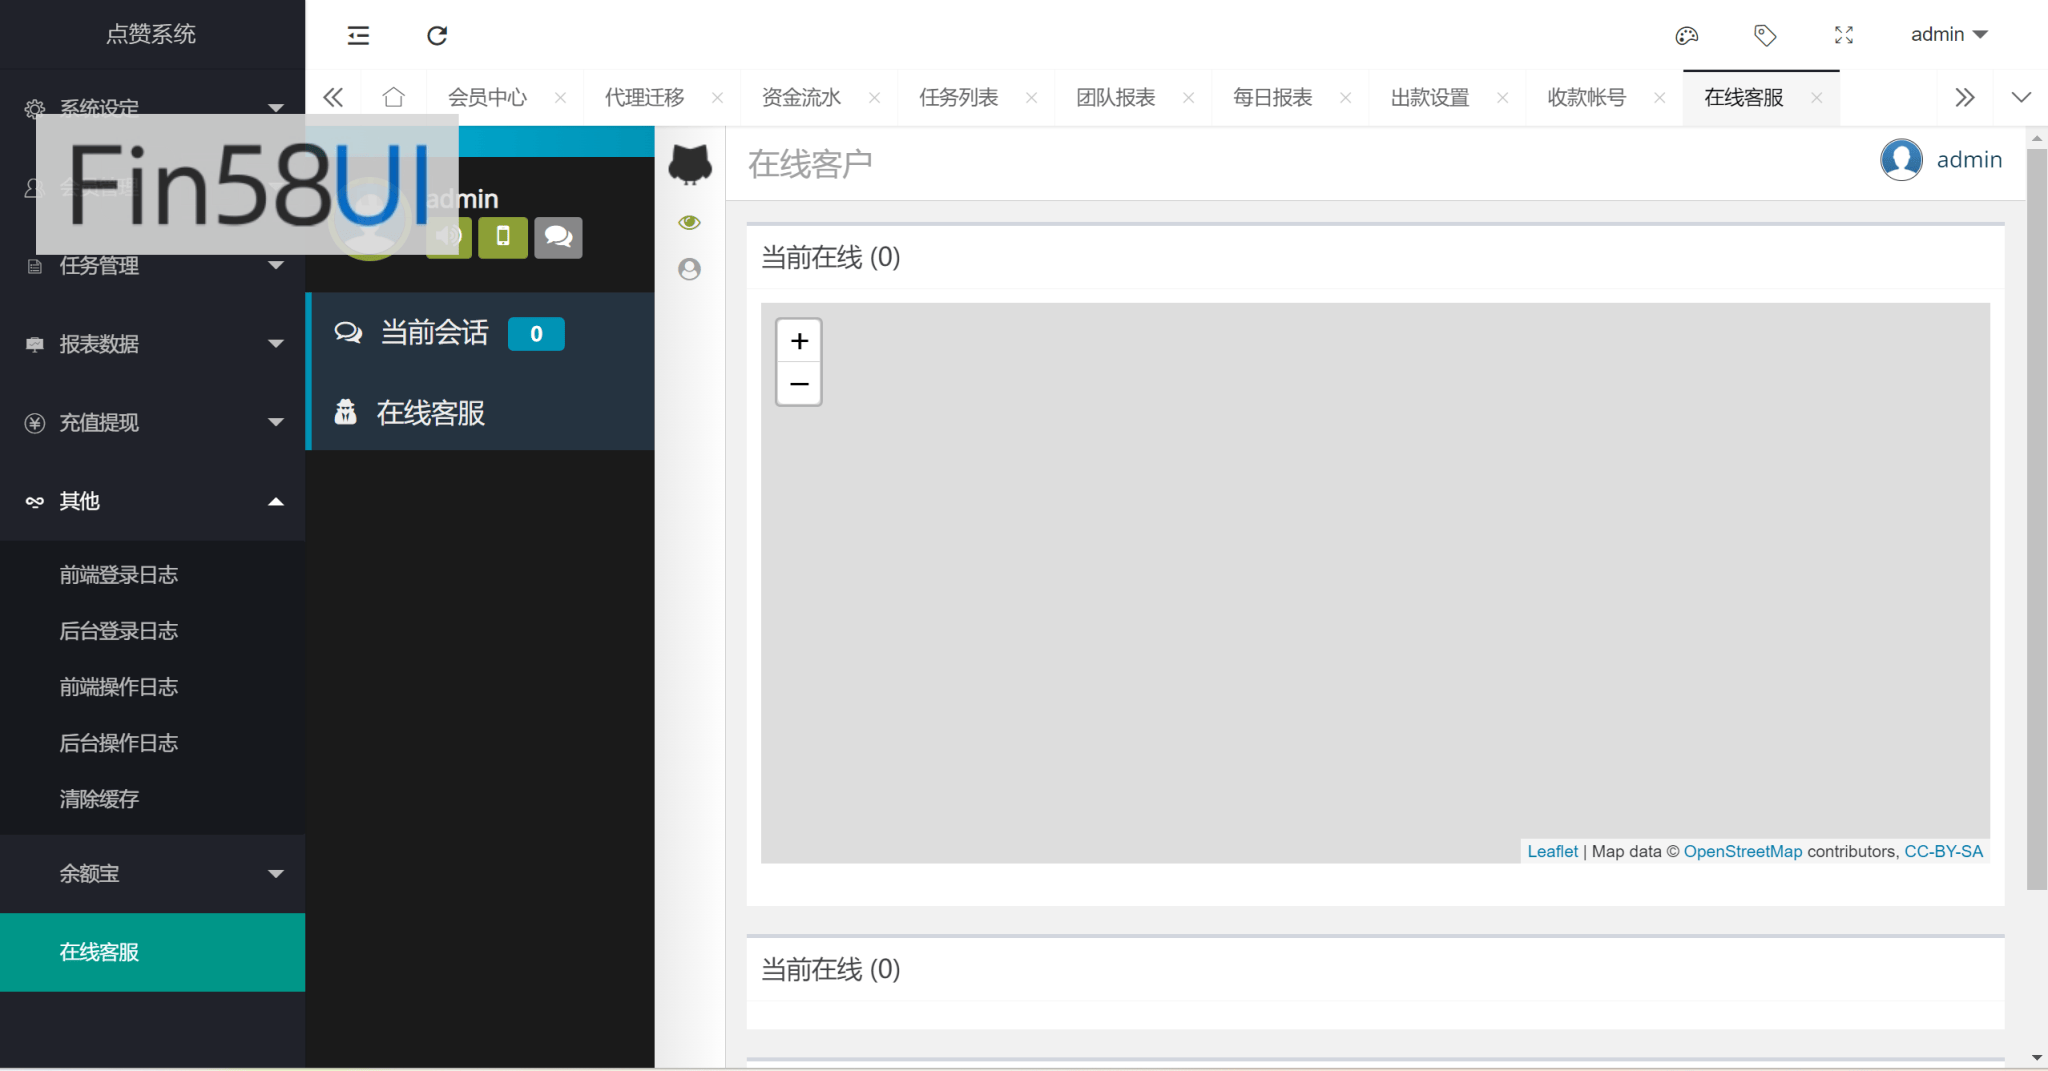
Task: Open the admin dropdown in top bar
Action: [x=1948, y=35]
